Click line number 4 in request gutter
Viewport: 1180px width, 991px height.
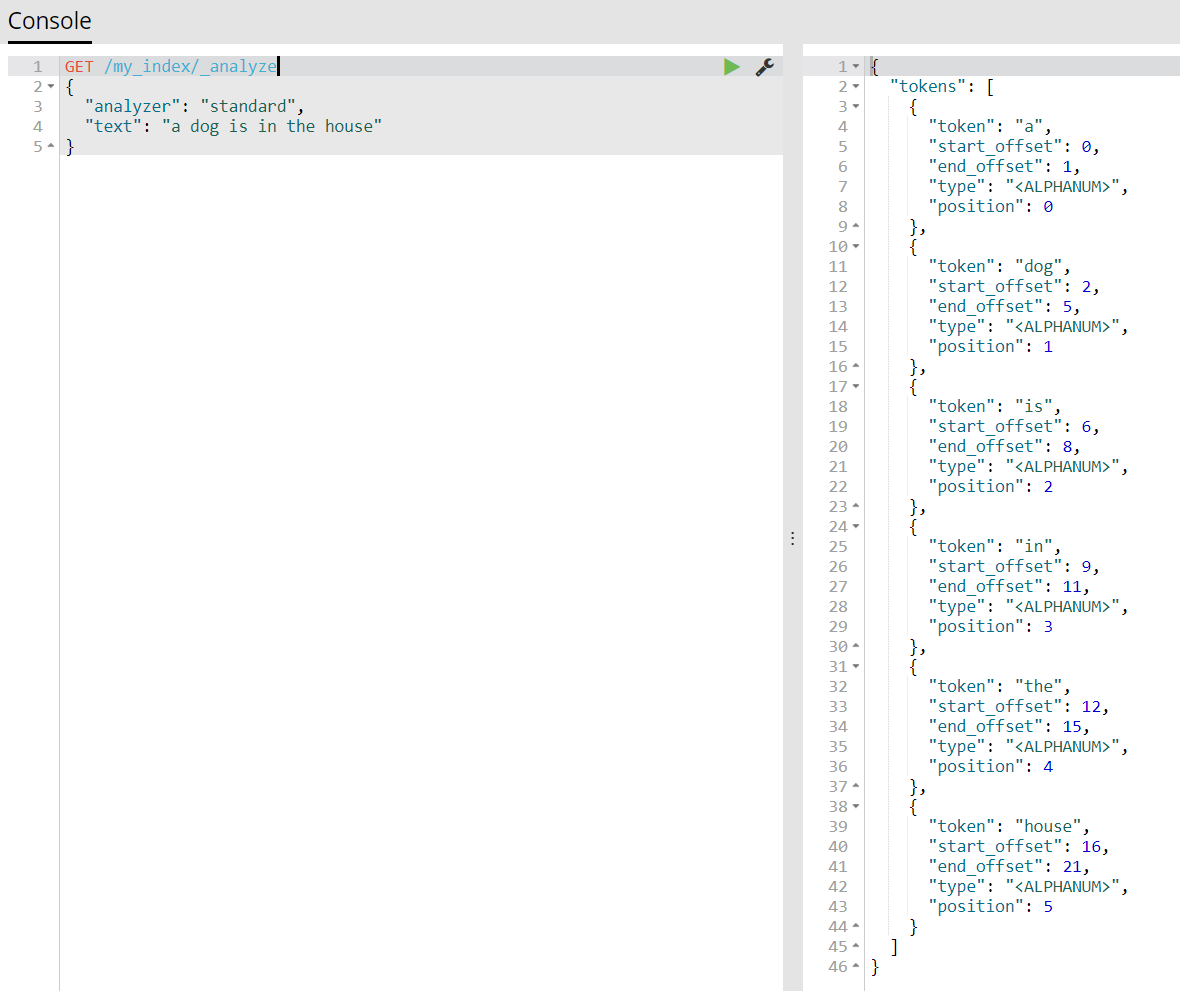click(x=38, y=126)
